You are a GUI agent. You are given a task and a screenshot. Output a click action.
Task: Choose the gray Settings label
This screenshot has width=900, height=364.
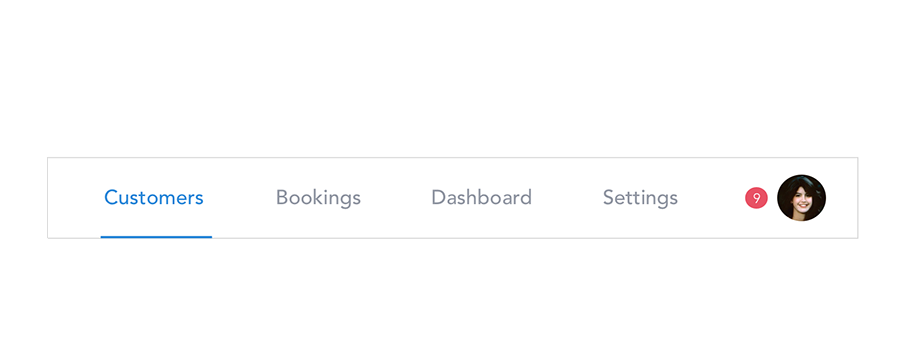click(x=640, y=198)
